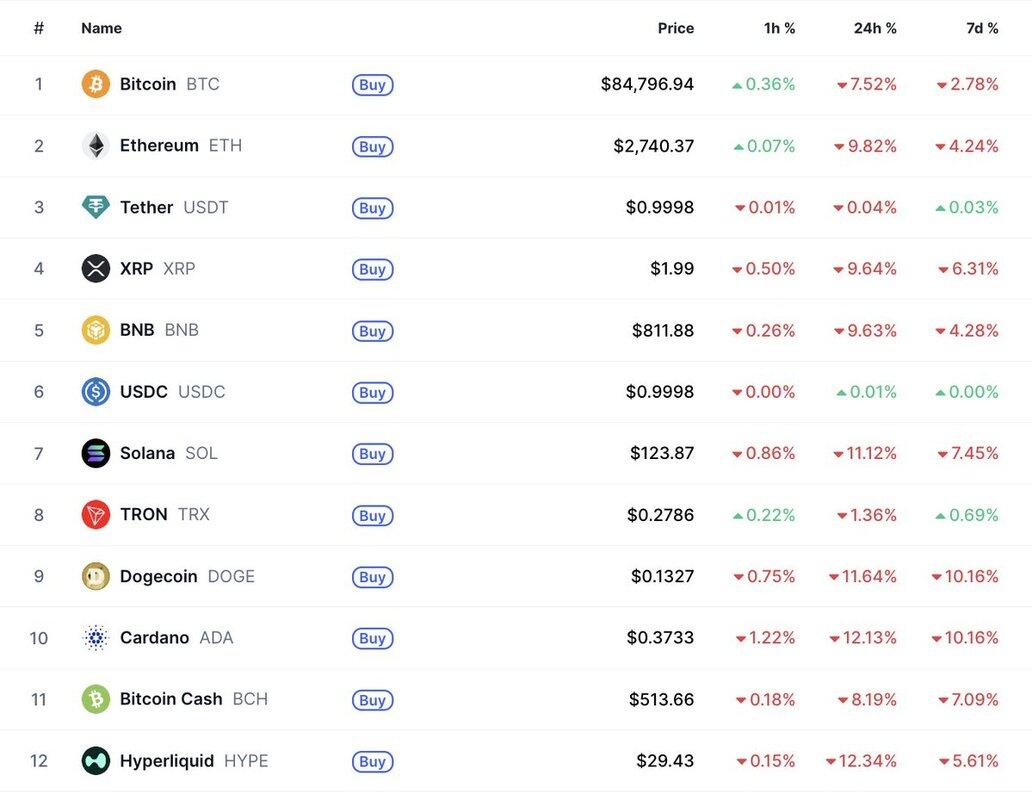The width and height of the screenshot is (1032, 794).
Task: Click the XRP logo icon
Action: (x=95, y=268)
